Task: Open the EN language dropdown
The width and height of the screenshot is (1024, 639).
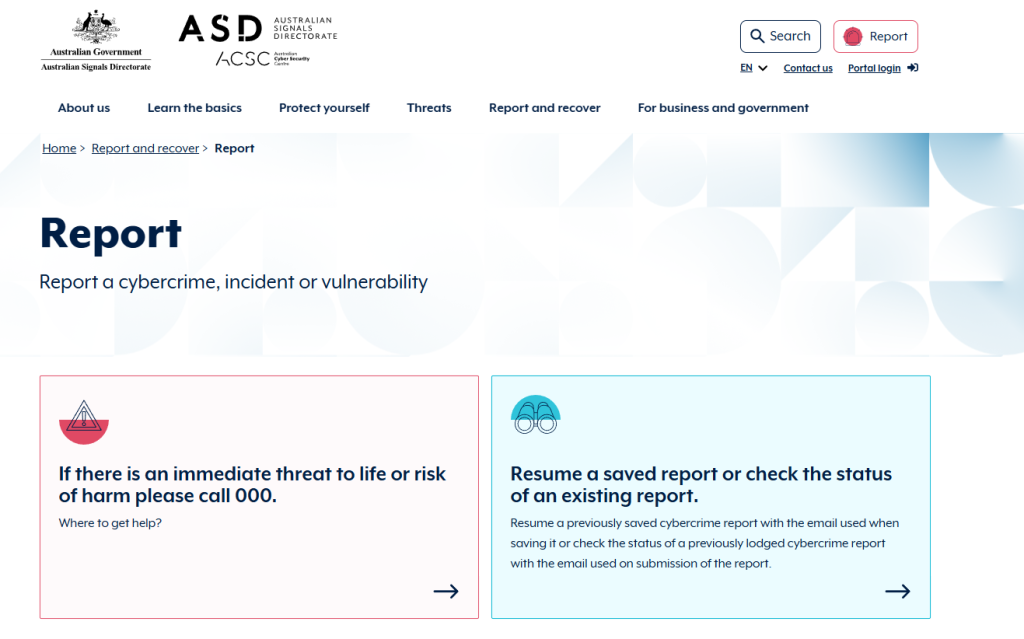Action: (754, 68)
